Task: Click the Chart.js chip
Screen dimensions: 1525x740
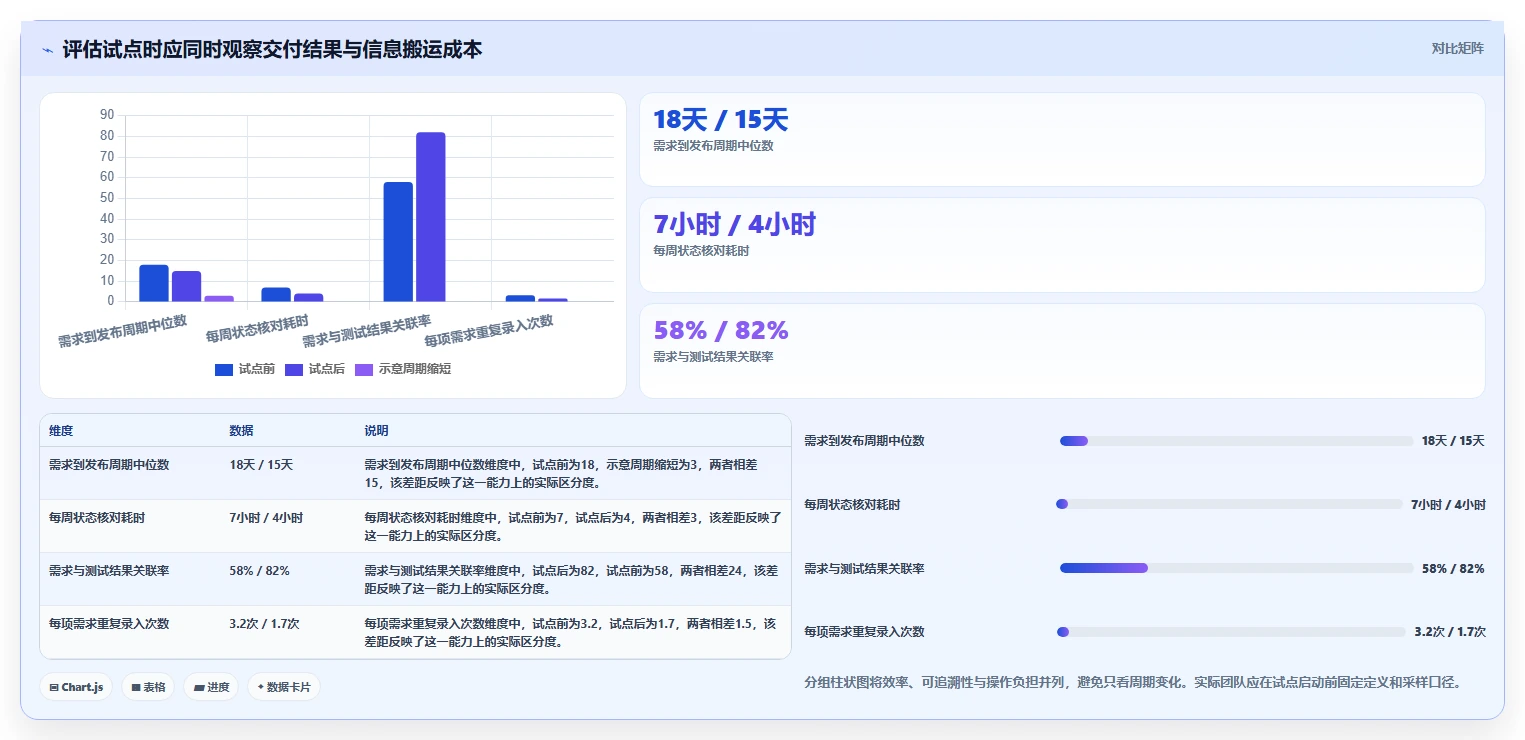Action: 76,687
